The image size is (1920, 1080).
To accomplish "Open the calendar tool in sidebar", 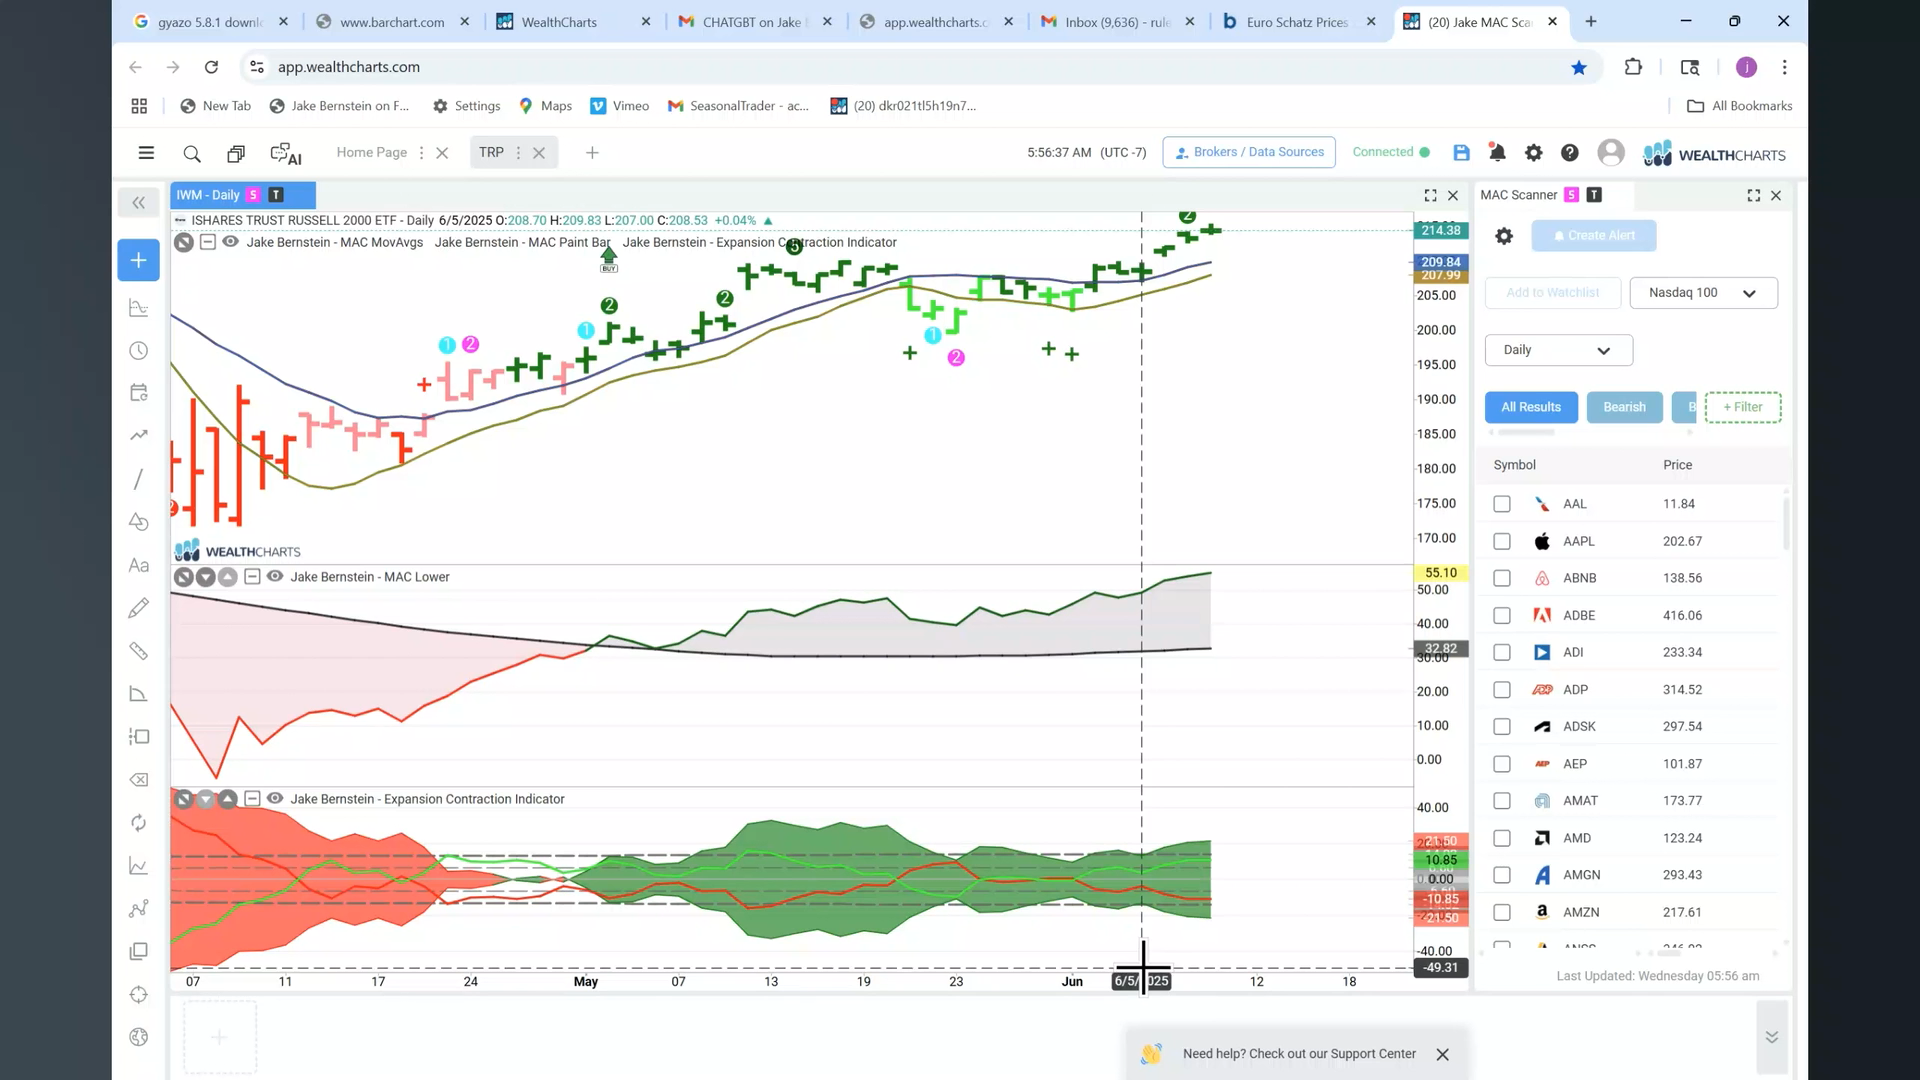I will (x=139, y=393).
